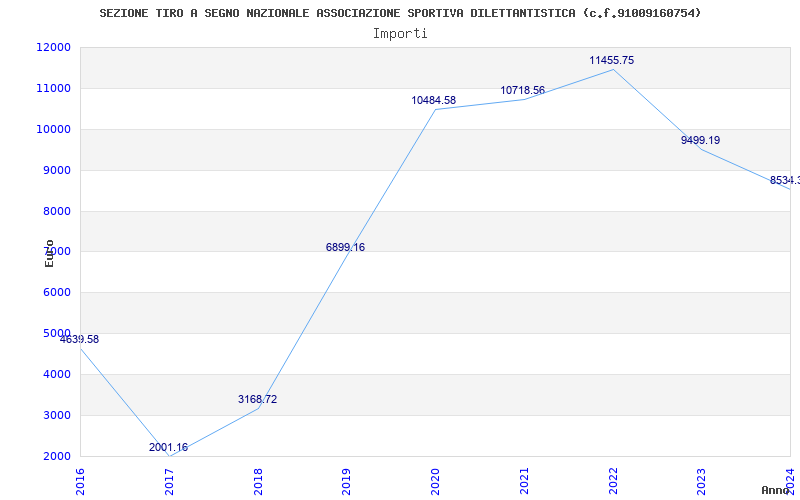Click the y-axis tick 8000
Image resolution: width=800 pixels, height=500 pixels.
coord(56,211)
